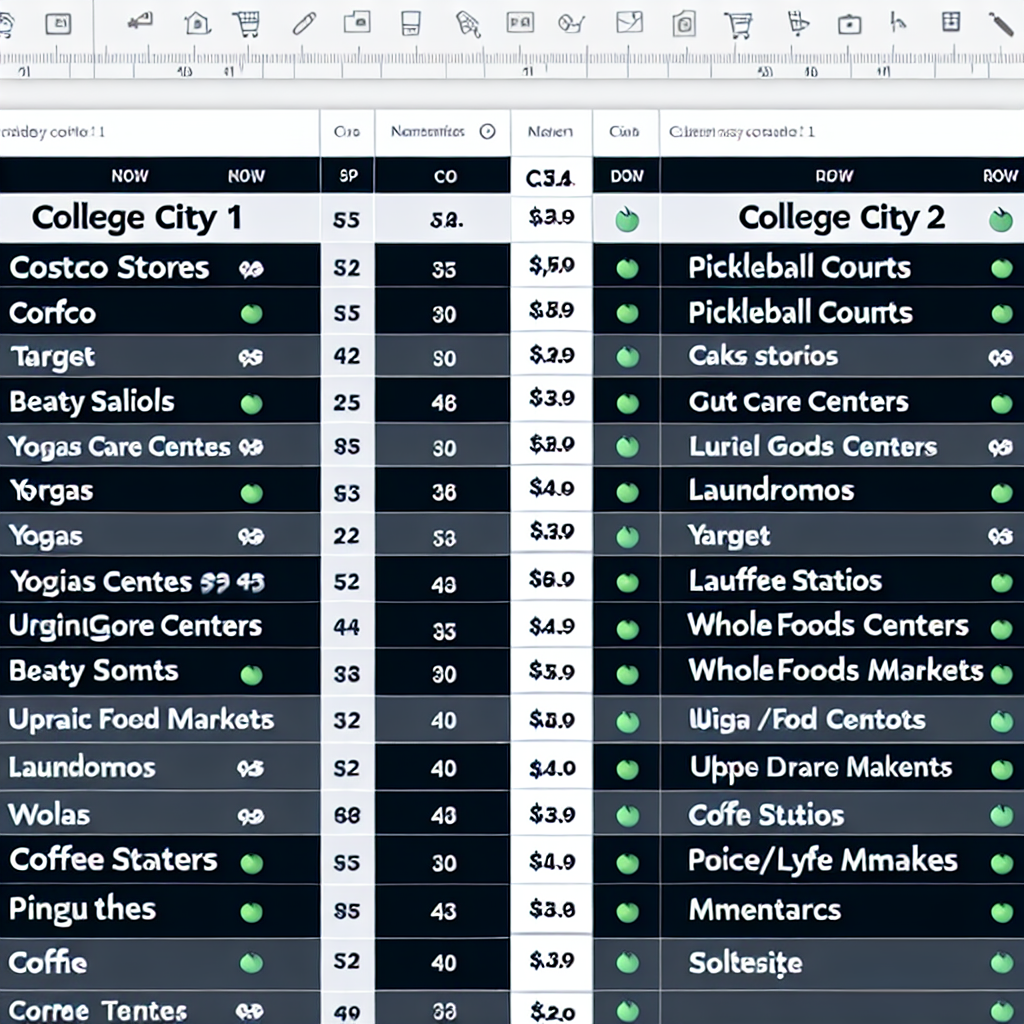Click the horizontal ruler below the toolbar
The height and width of the screenshot is (1024, 1024).
(512, 64)
